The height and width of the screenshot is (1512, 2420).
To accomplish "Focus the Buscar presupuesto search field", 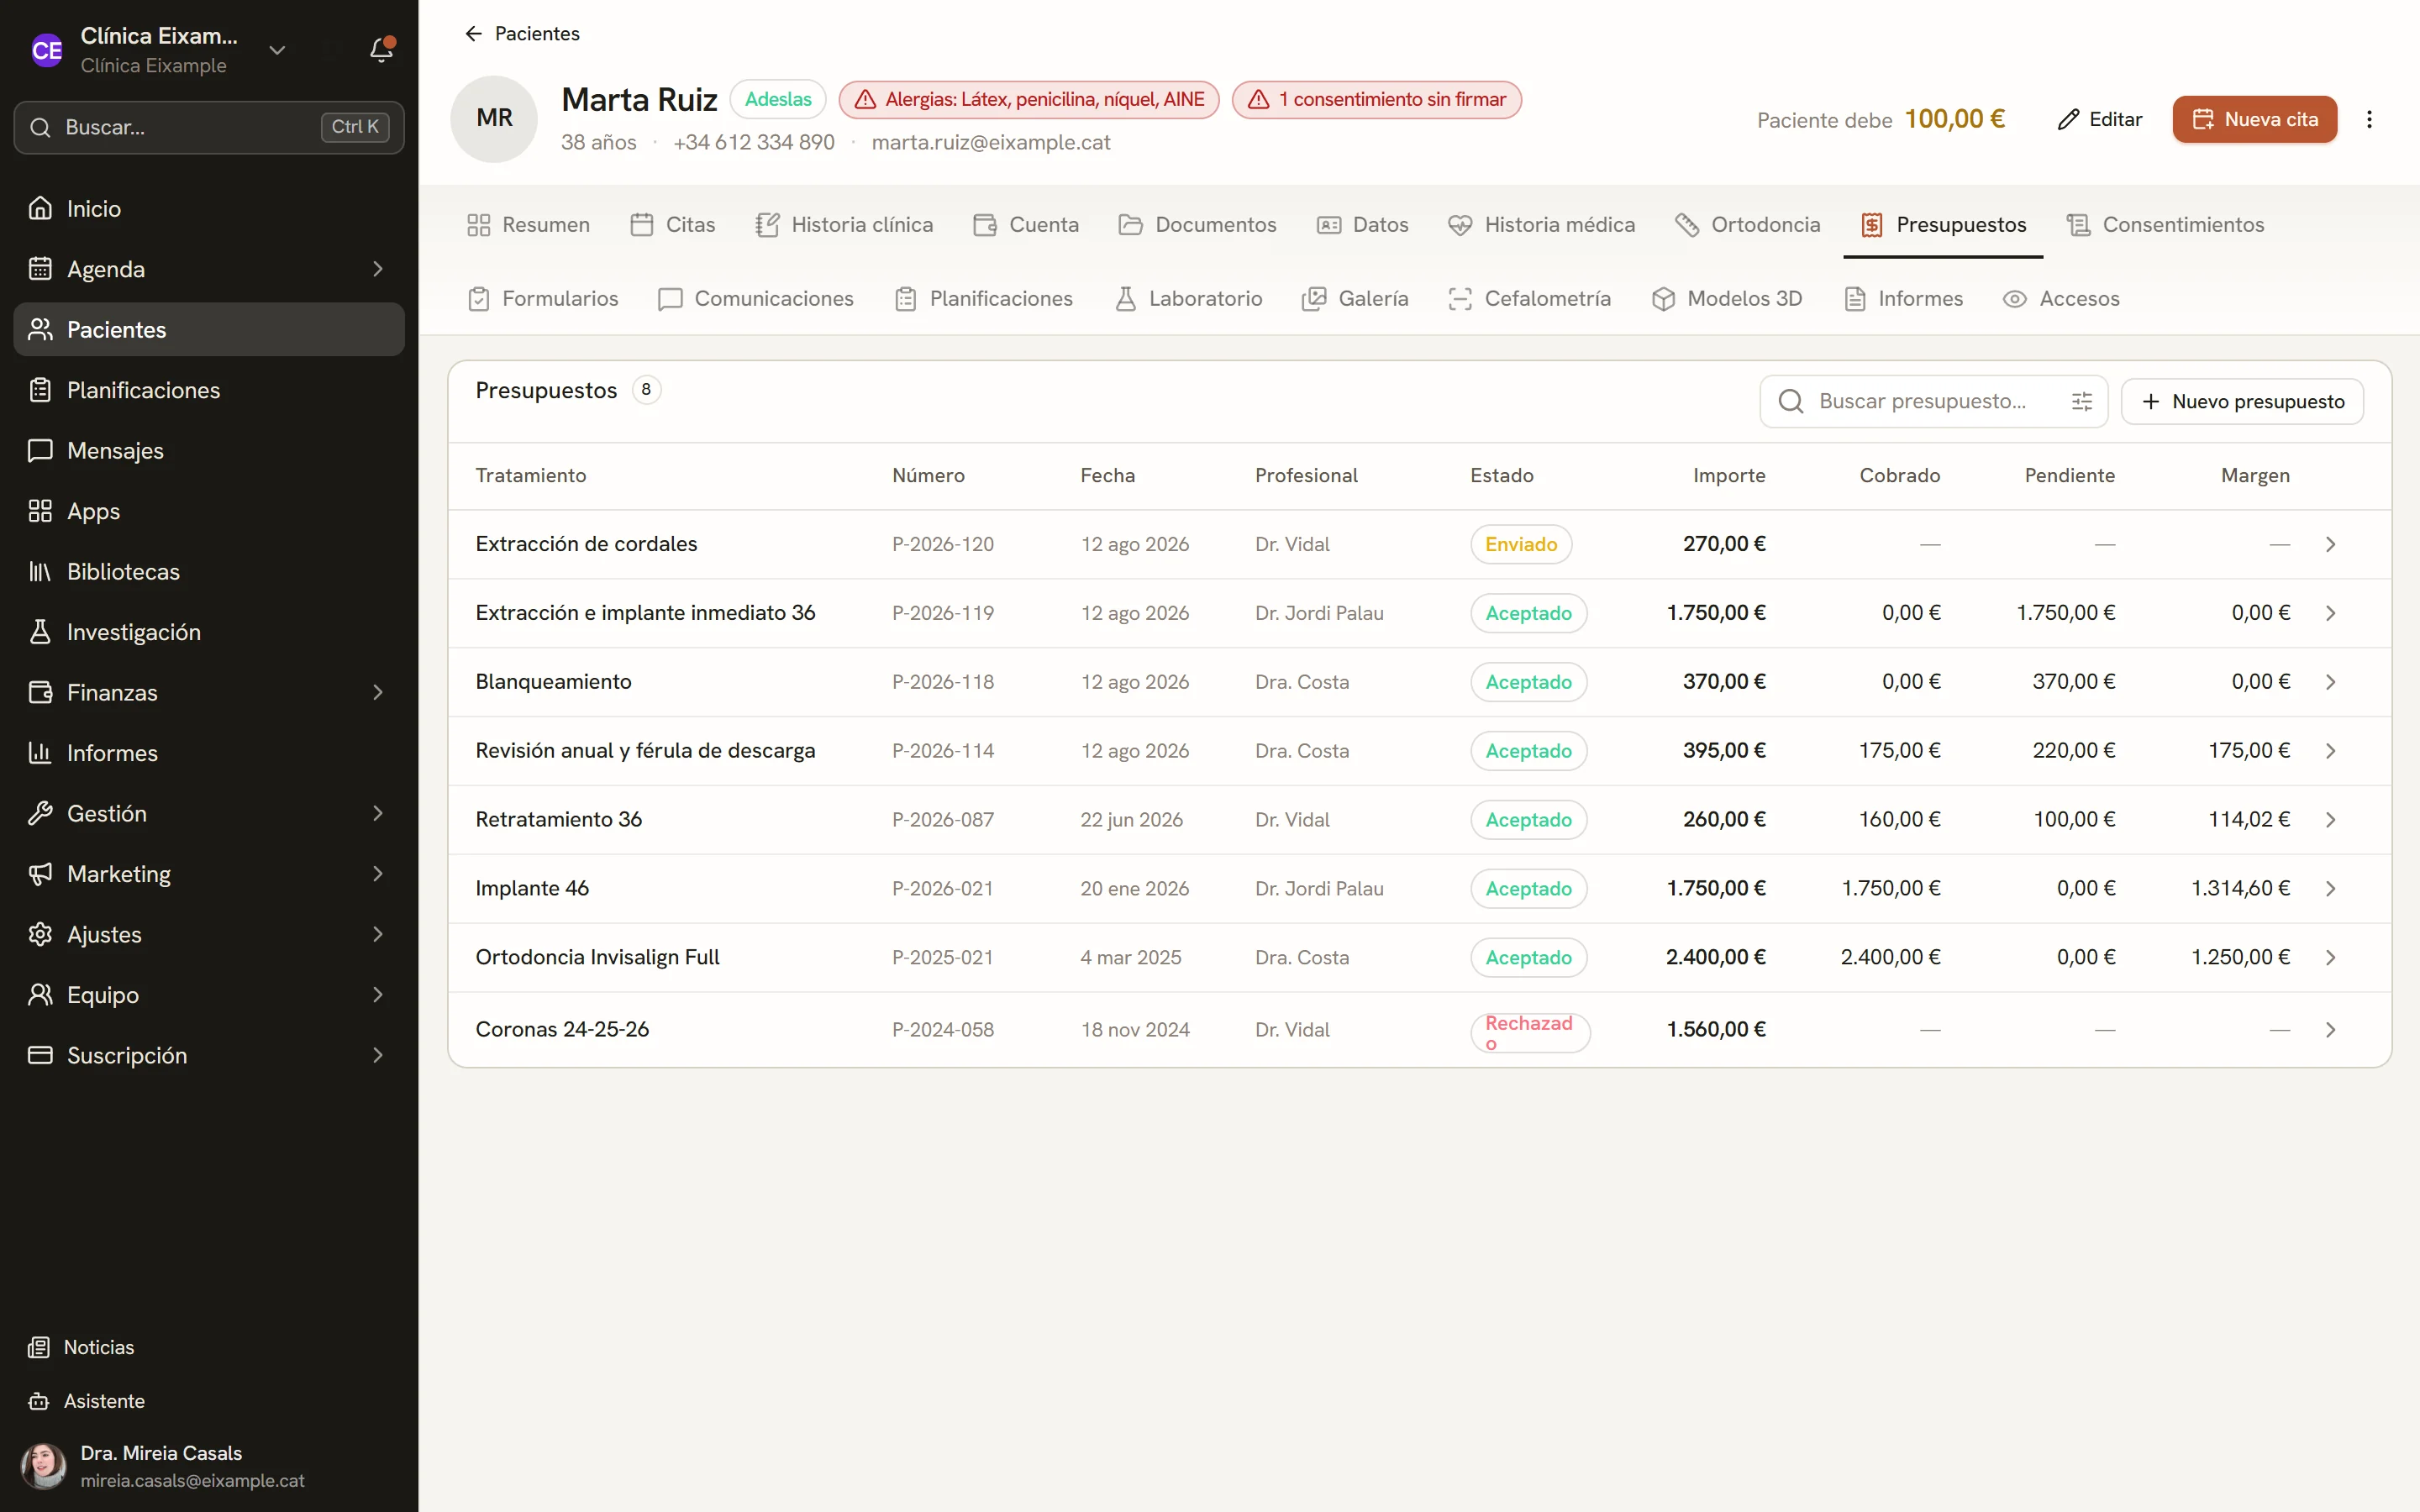I will 1933,401.
